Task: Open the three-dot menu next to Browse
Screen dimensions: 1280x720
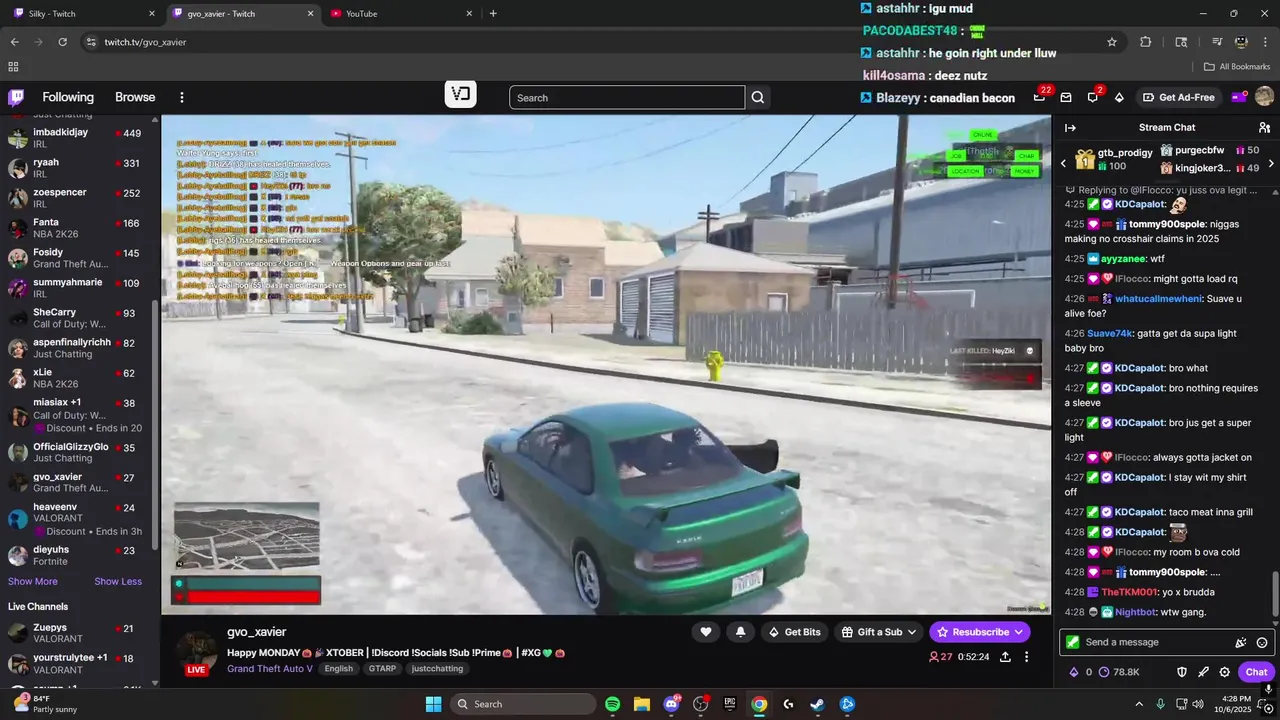Action: [x=182, y=97]
